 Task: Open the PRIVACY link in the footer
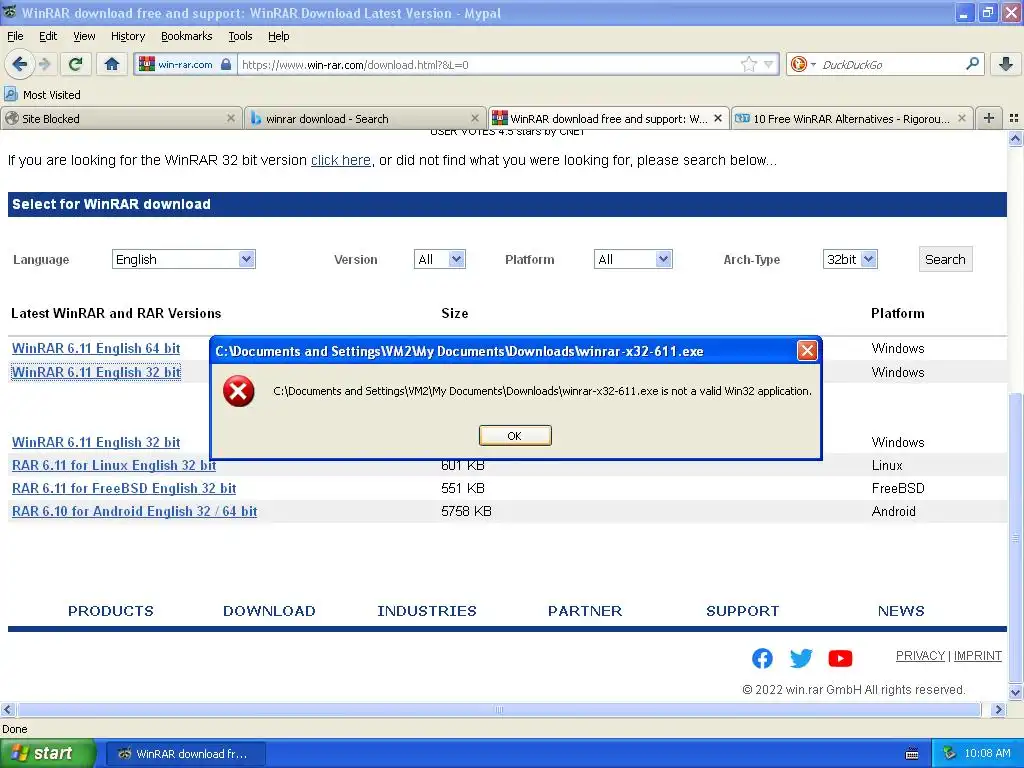click(920, 656)
